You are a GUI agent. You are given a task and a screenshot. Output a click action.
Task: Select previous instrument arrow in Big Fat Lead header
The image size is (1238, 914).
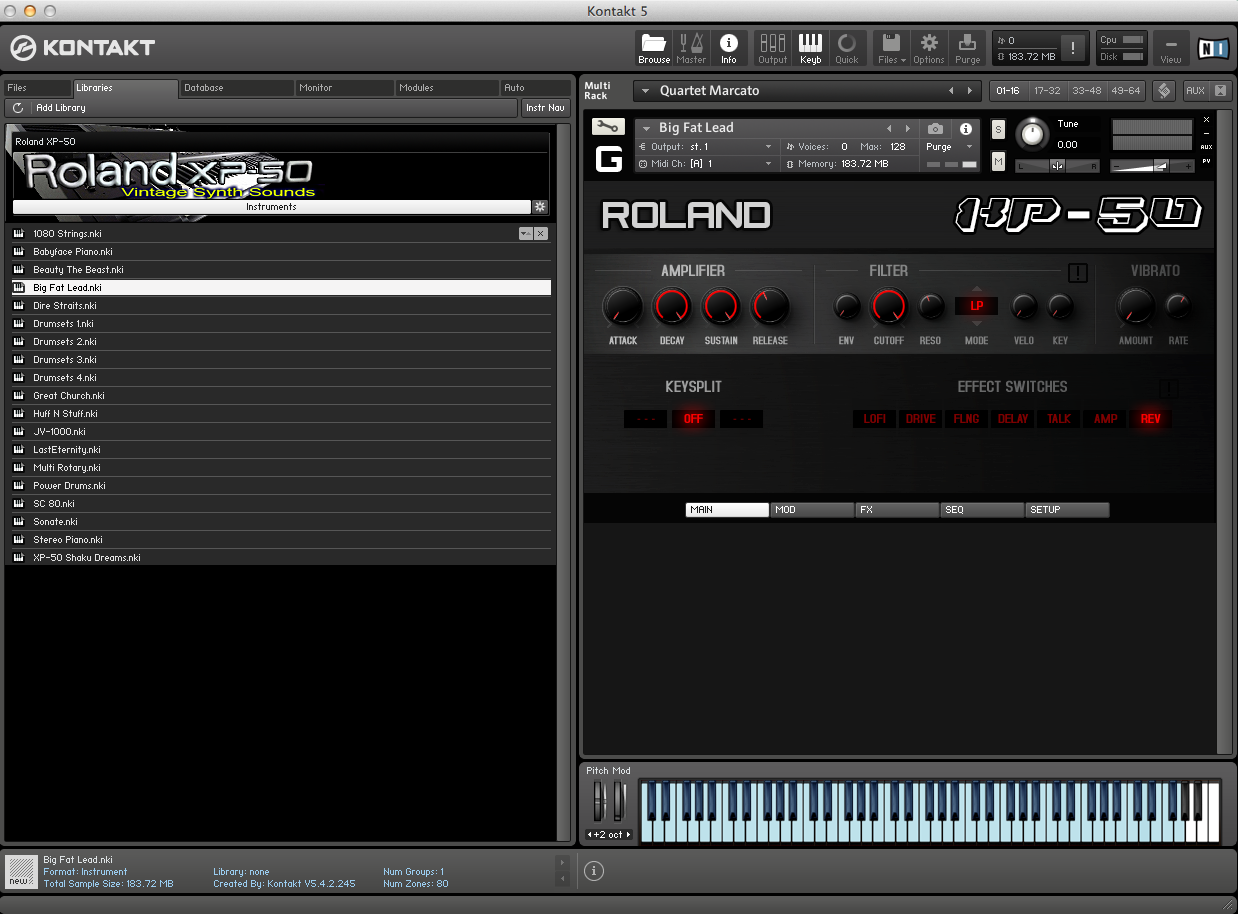[889, 128]
